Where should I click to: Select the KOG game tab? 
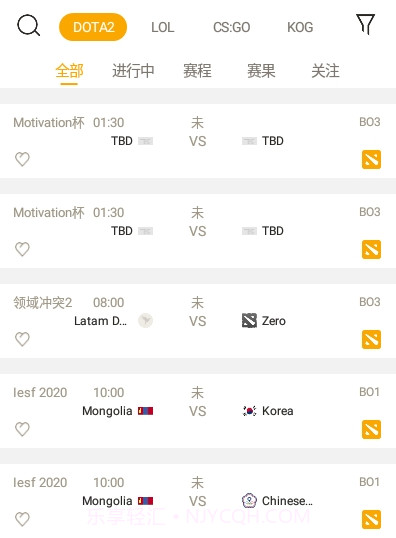(x=300, y=27)
